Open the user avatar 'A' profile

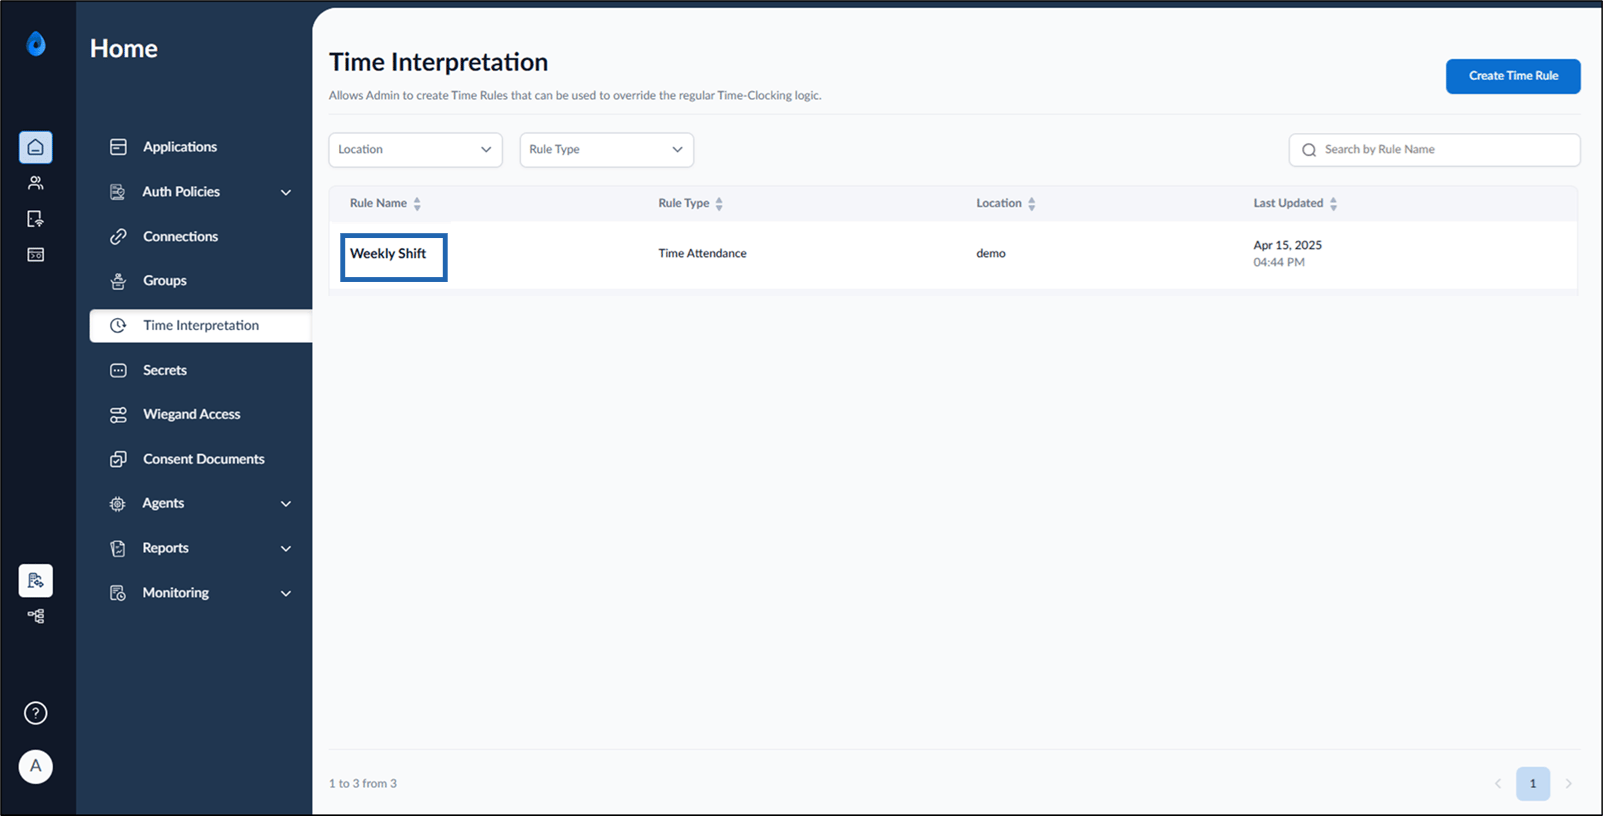click(x=36, y=766)
